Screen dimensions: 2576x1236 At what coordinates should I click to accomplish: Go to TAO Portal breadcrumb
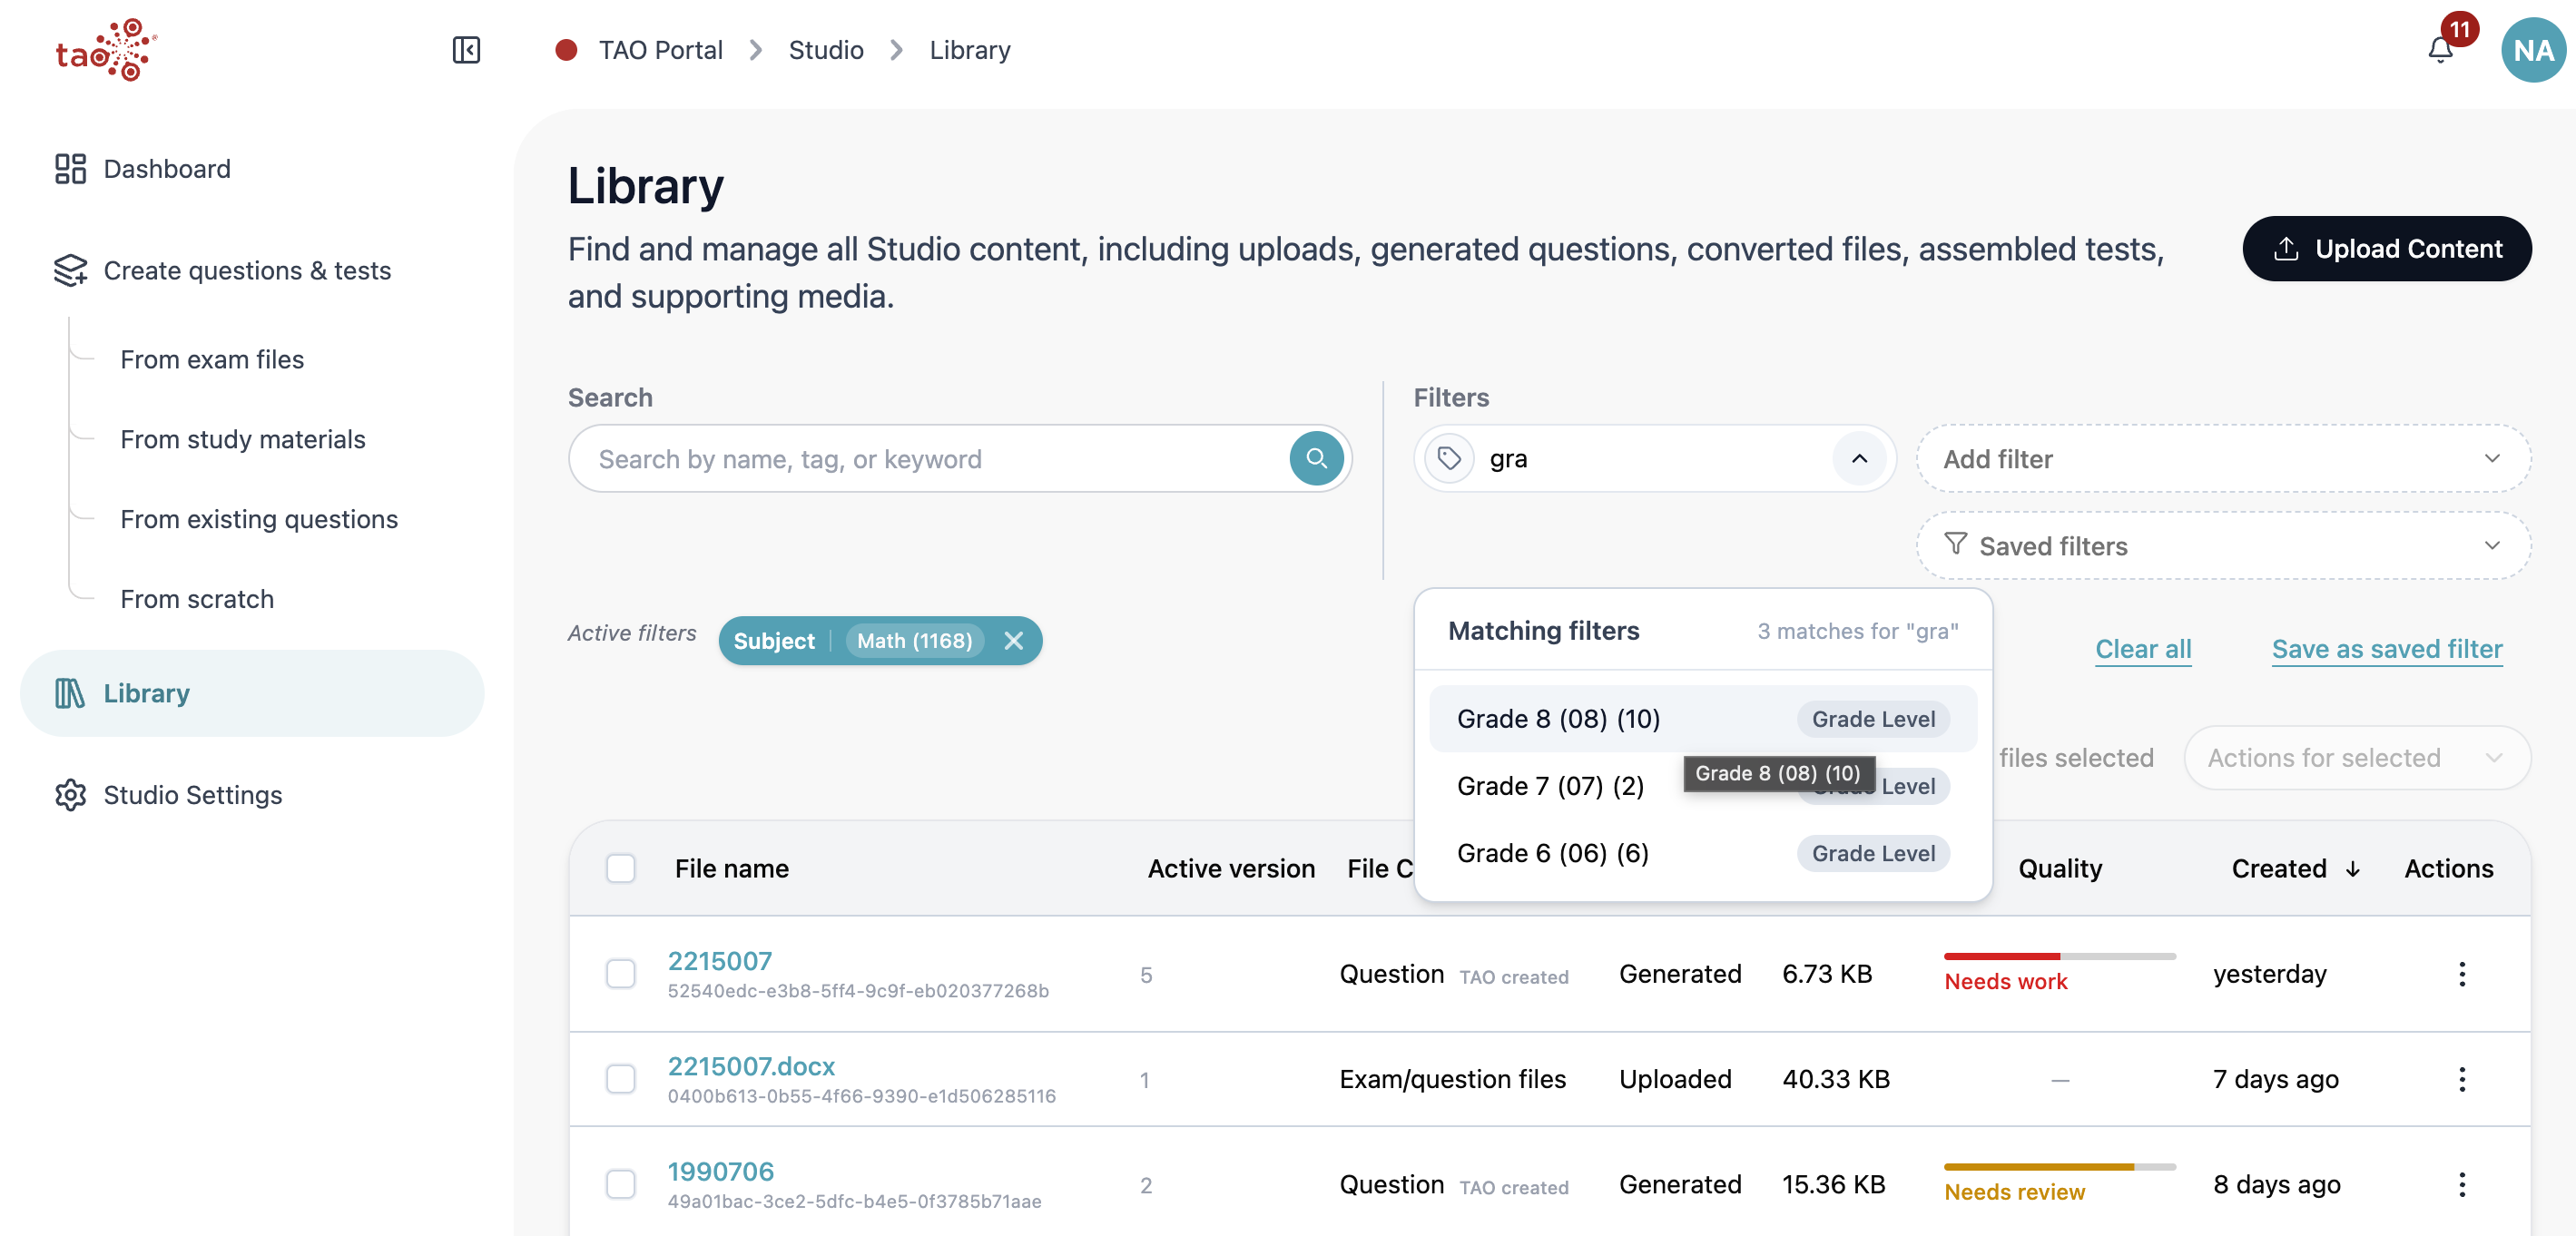coord(660,50)
